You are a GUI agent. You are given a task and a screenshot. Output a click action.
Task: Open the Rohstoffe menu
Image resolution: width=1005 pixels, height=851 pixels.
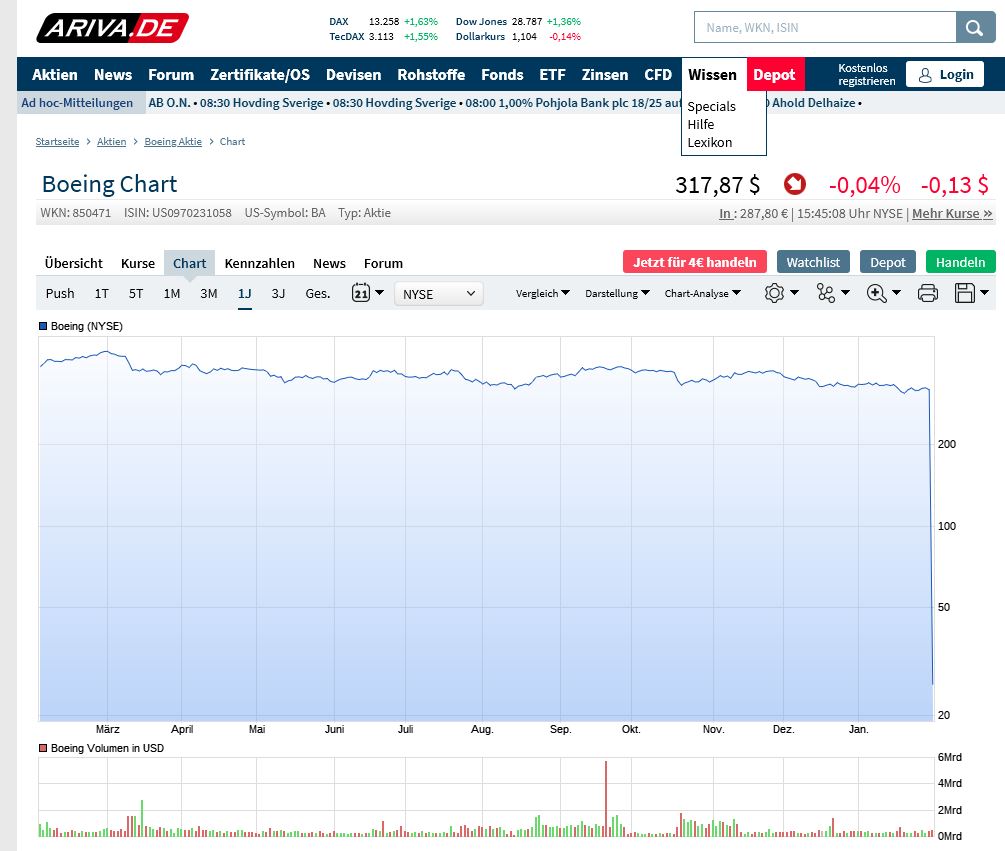click(x=431, y=75)
